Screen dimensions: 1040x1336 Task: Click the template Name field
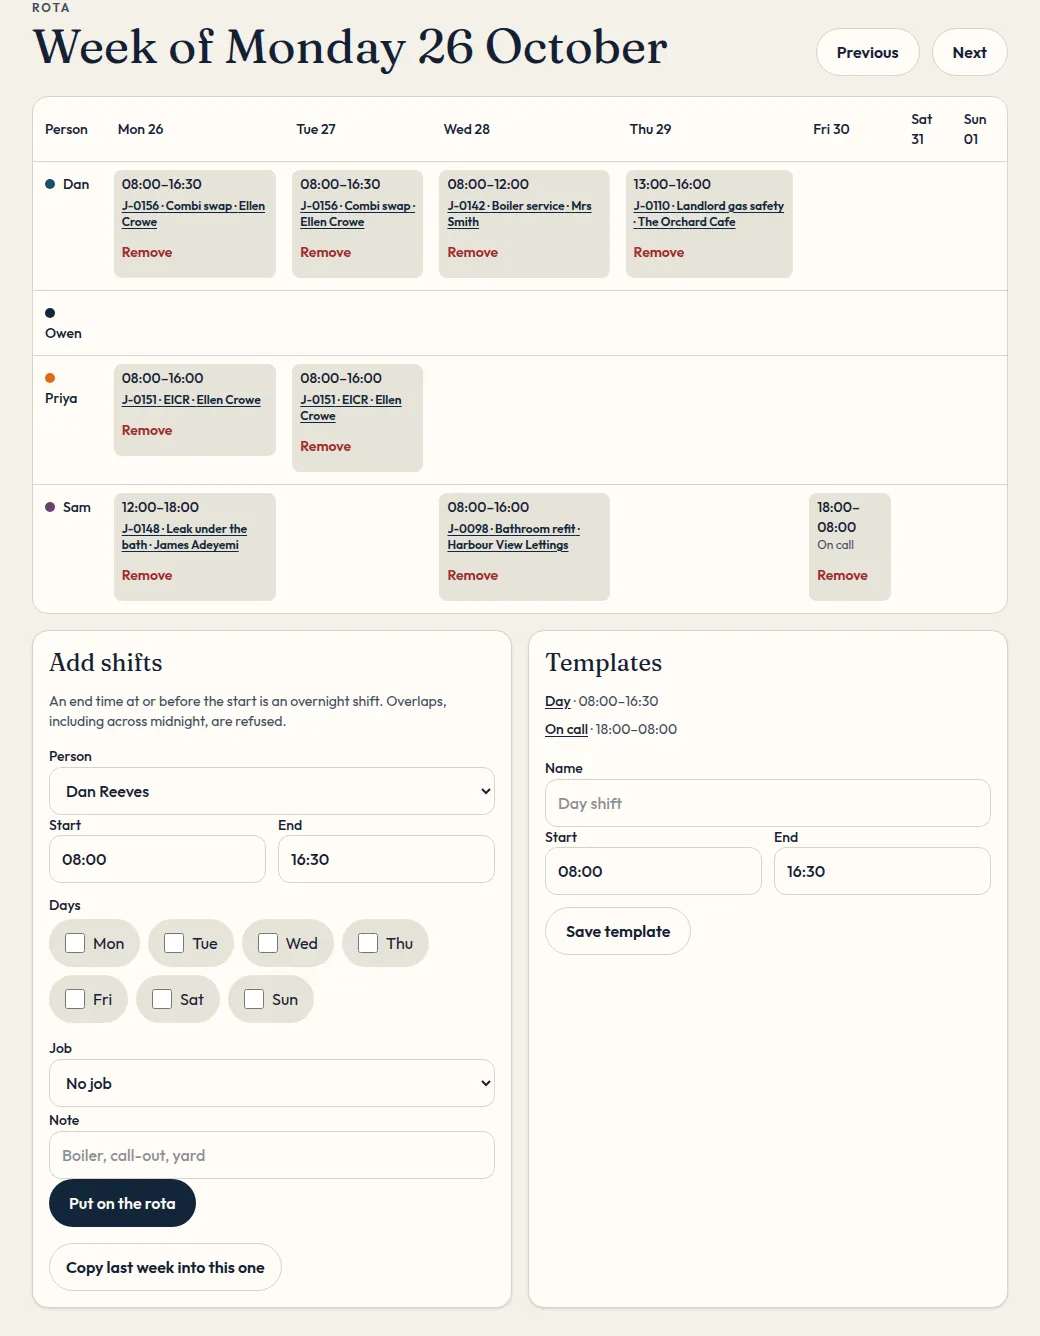tap(768, 803)
